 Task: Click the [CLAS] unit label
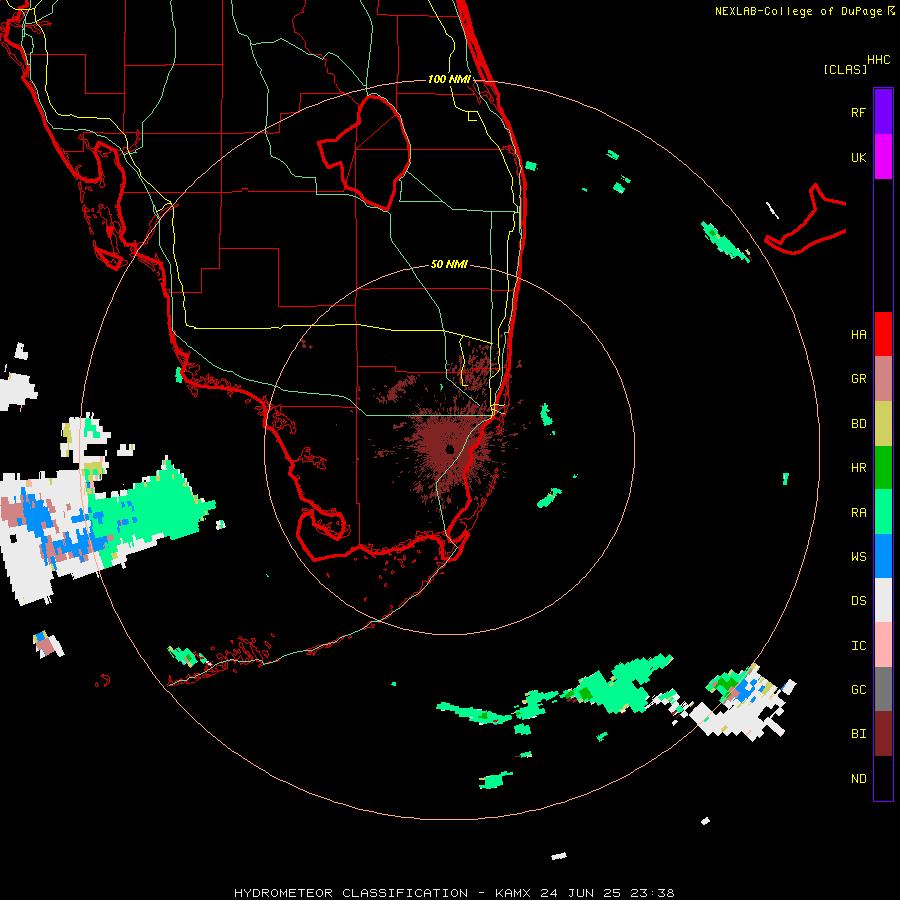click(x=845, y=70)
